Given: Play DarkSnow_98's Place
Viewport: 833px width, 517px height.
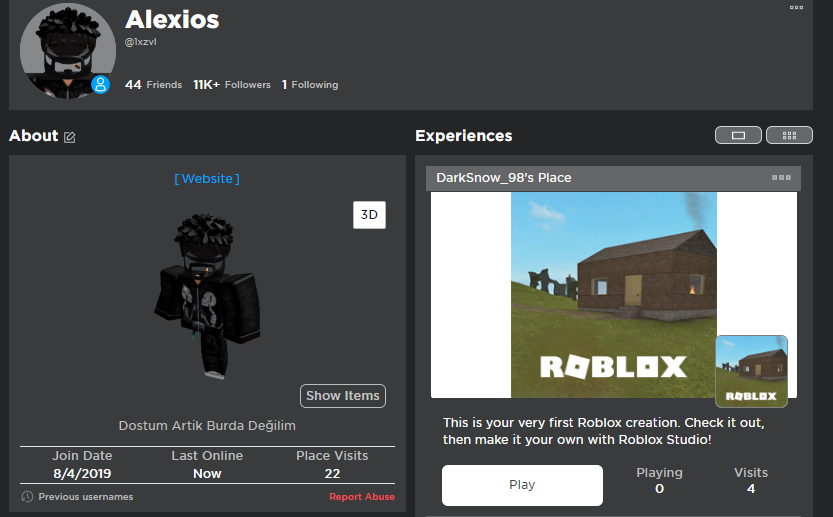Looking at the screenshot, I should 522,485.
